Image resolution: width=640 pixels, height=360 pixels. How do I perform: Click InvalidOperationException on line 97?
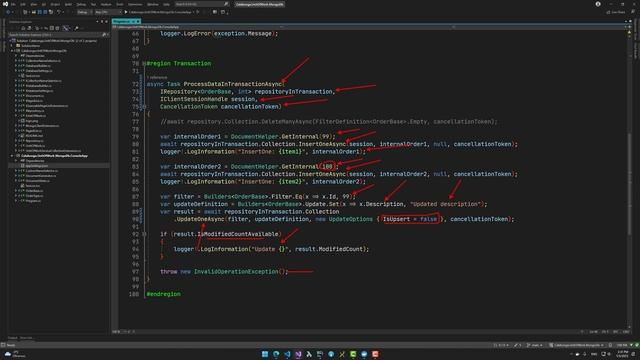point(236,271)
